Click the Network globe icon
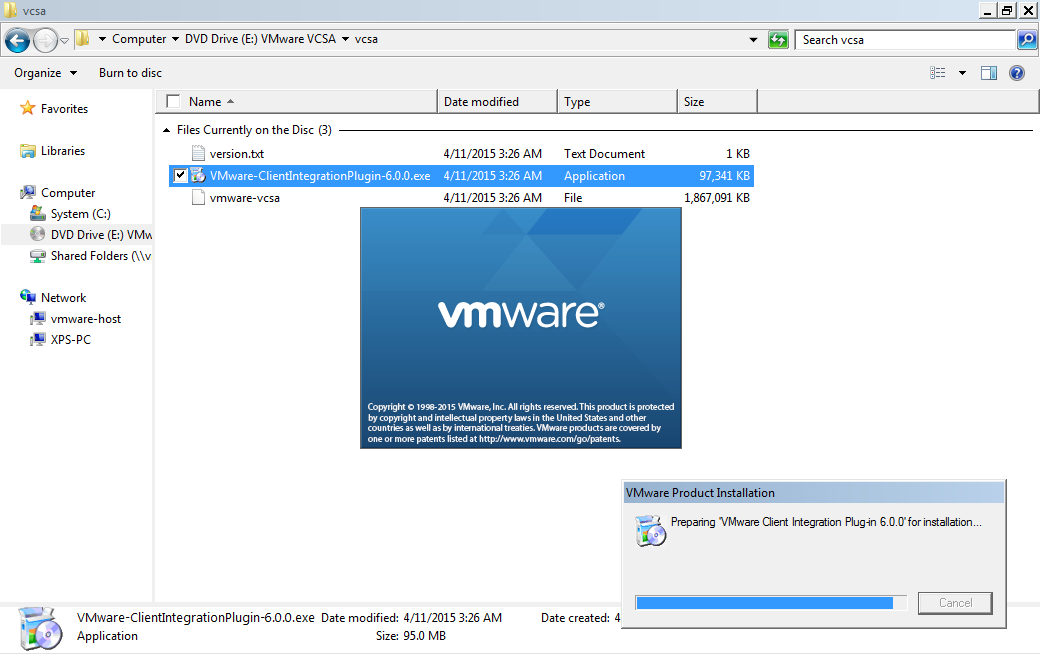 [28, 296]
